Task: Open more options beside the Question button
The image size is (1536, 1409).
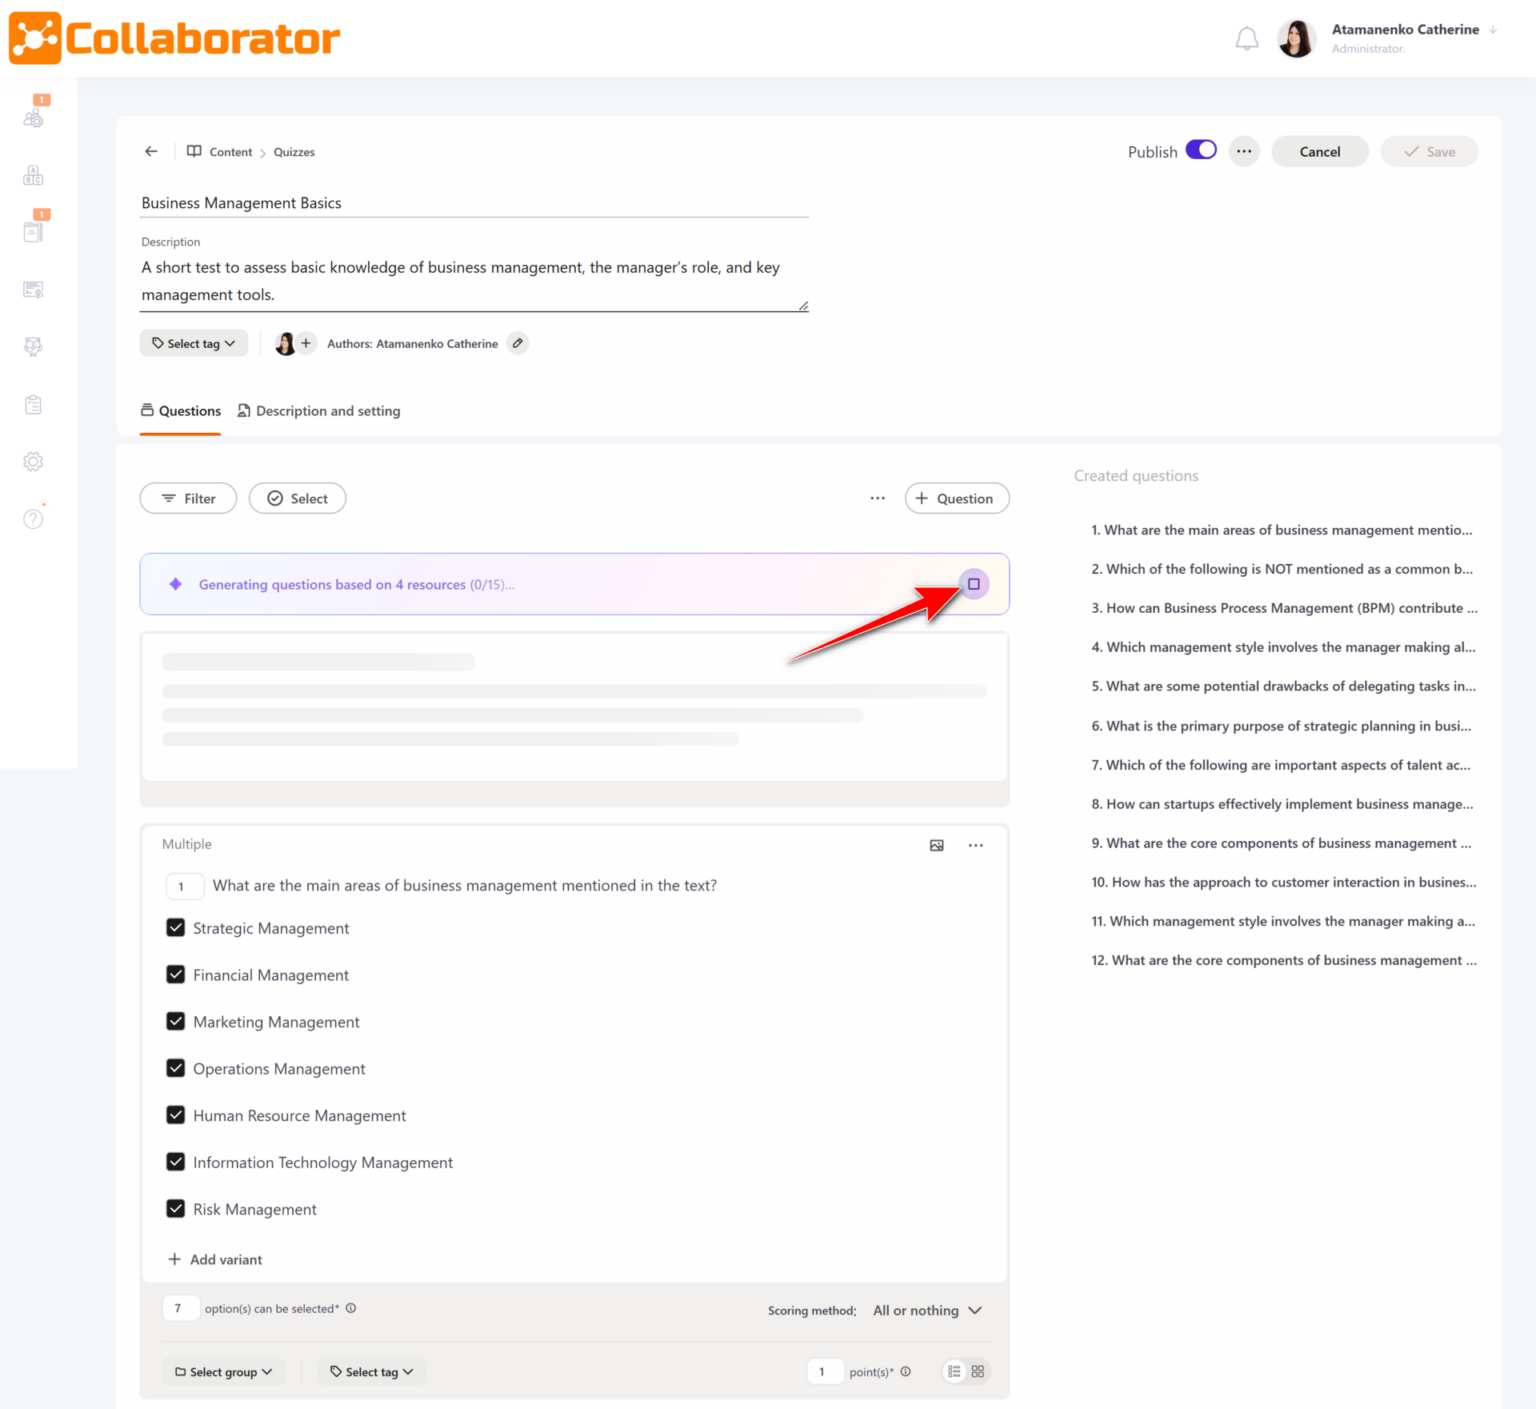Action: 878,498
